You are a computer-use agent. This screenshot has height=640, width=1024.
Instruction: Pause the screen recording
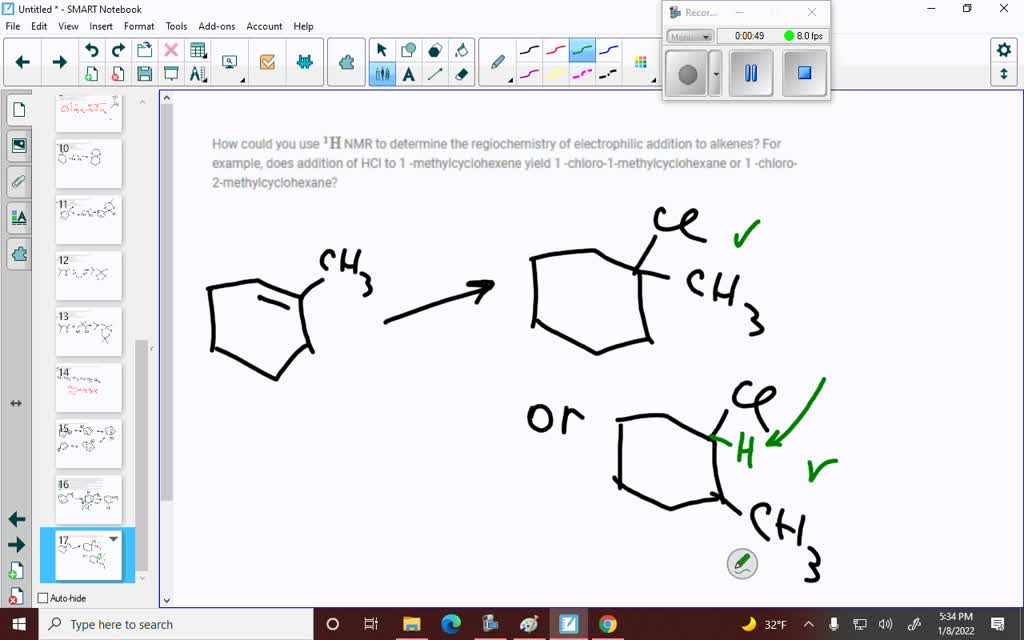tap(751, 73)
